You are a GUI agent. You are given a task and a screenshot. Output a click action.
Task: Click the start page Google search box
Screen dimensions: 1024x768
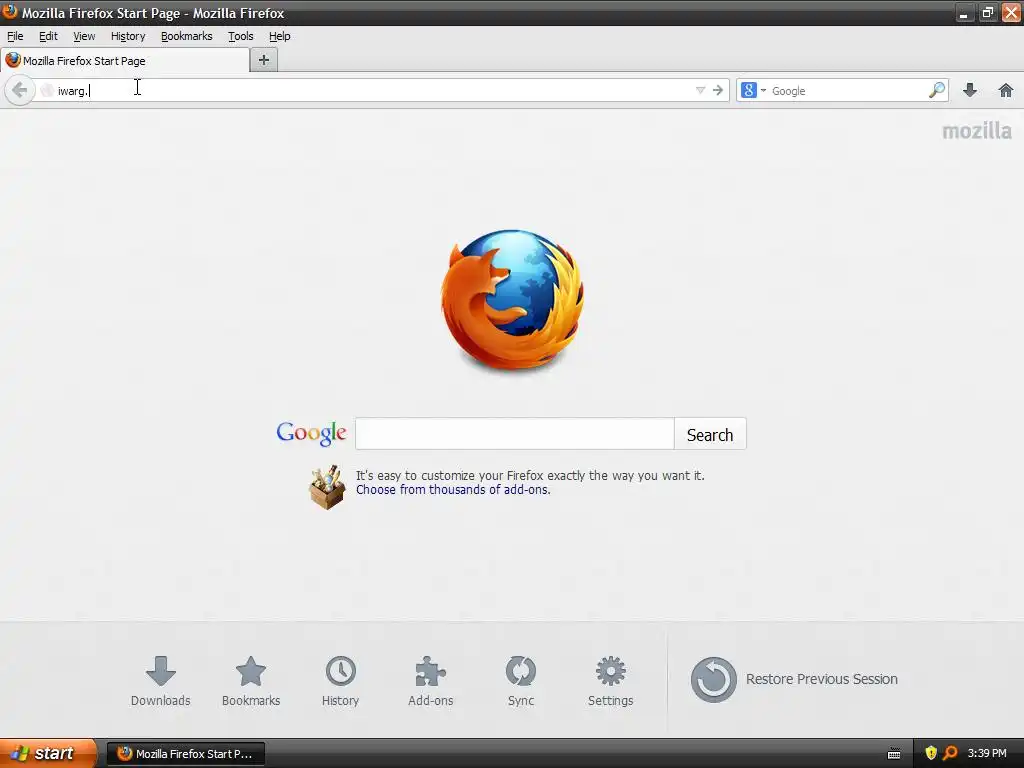(515, 434)
